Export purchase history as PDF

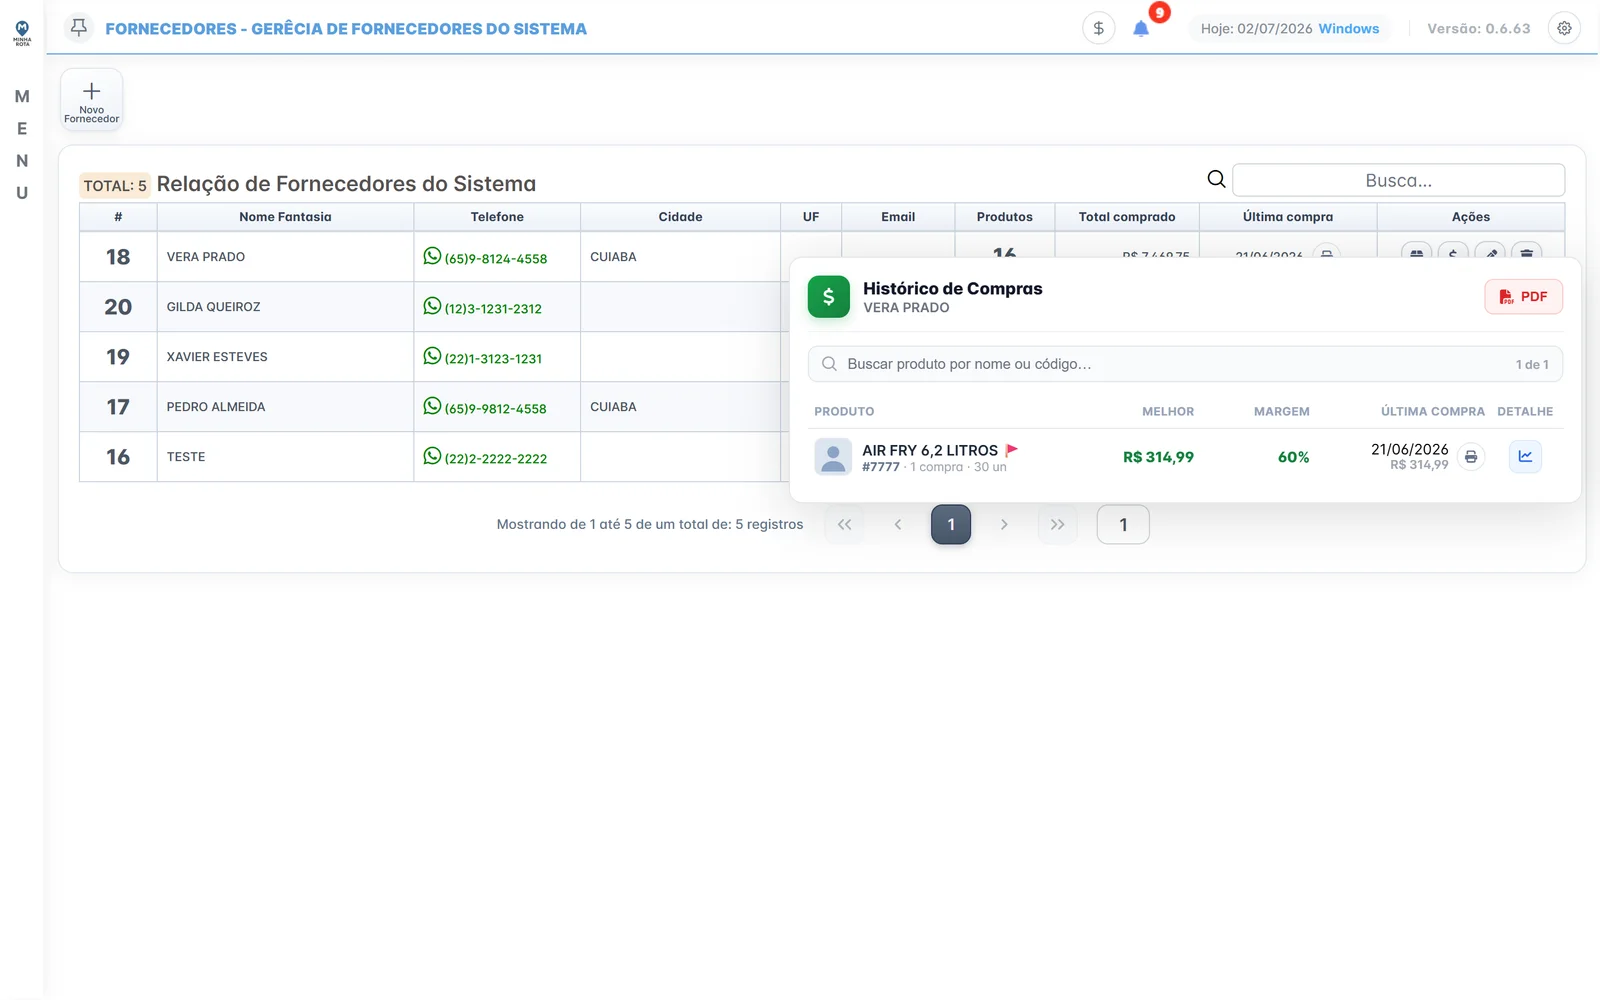click(1523, 297)
